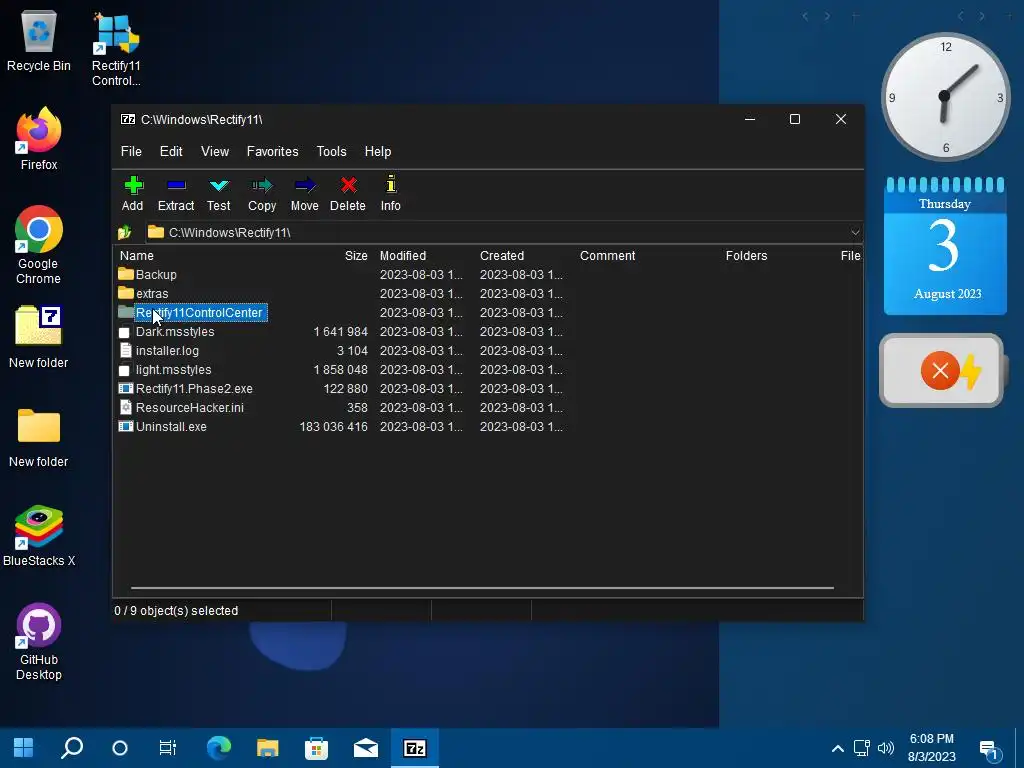Open the 7-Zip New folder archive icon
The image size is (1024, 768).
coord(39,336)
